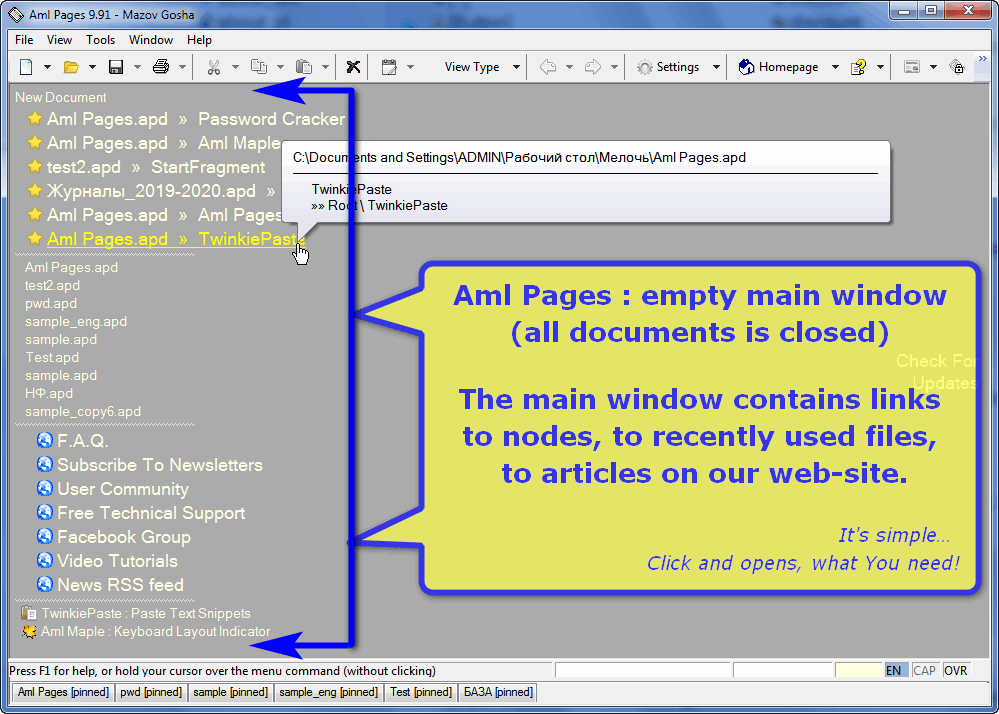
Task: Expand the Save dropdown arrow
Action: [137, 67]
